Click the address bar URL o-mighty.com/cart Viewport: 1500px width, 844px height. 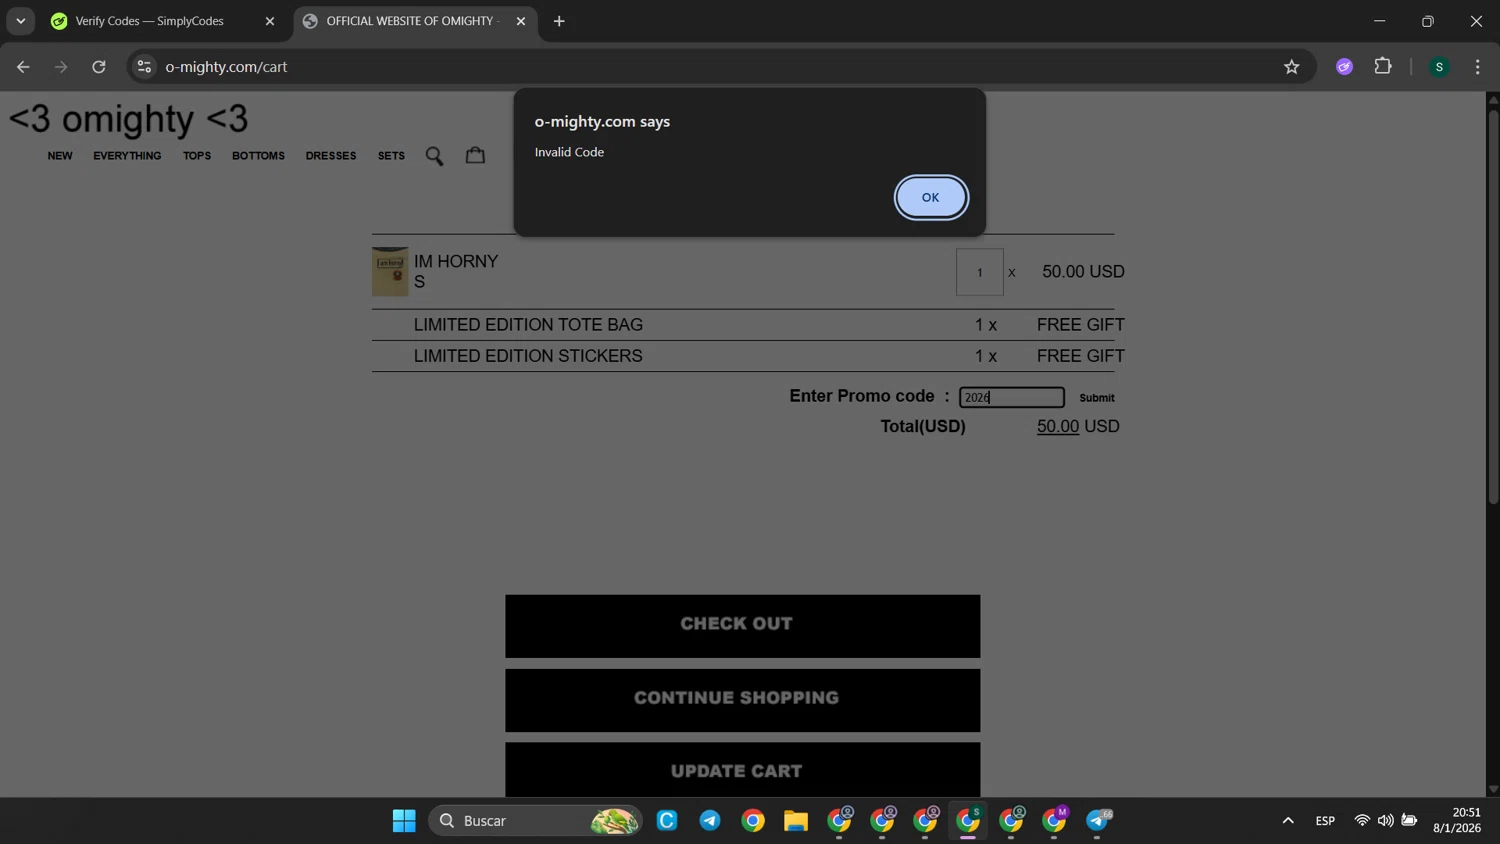click(x=226, y=67)
